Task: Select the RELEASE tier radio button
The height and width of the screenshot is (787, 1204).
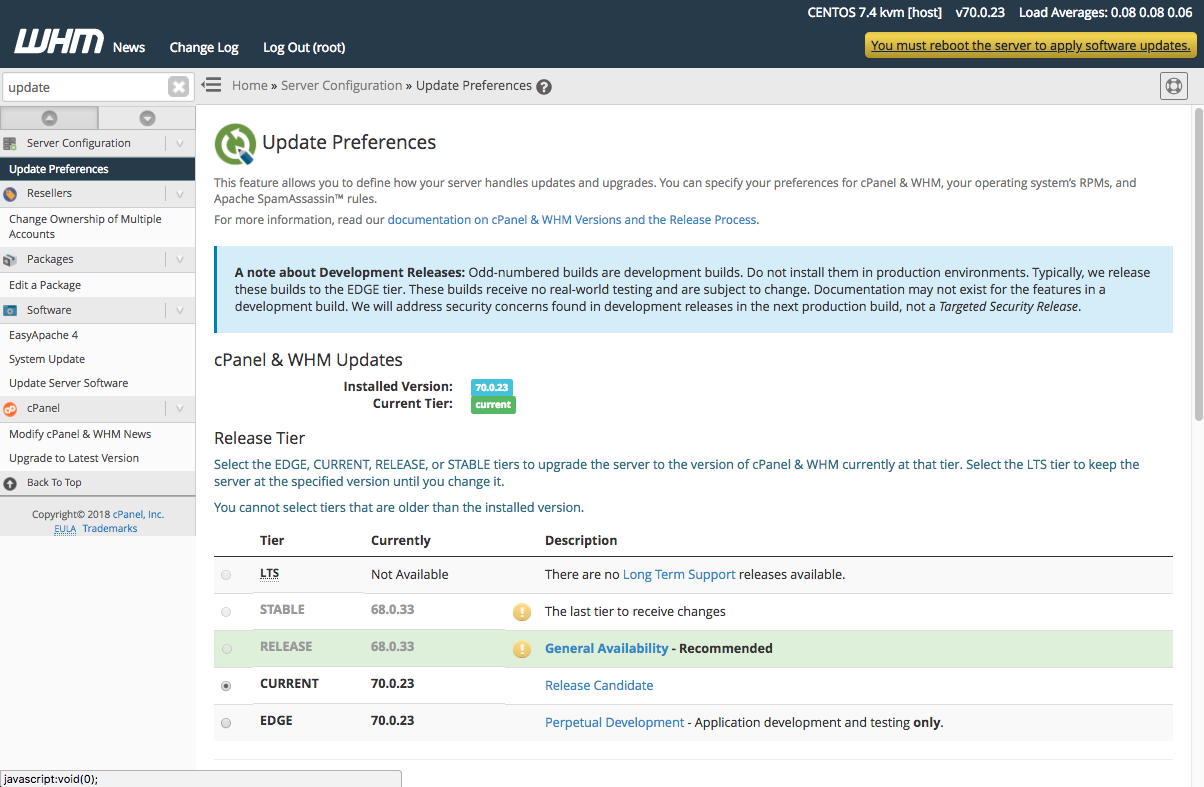Action: [226, 649]
